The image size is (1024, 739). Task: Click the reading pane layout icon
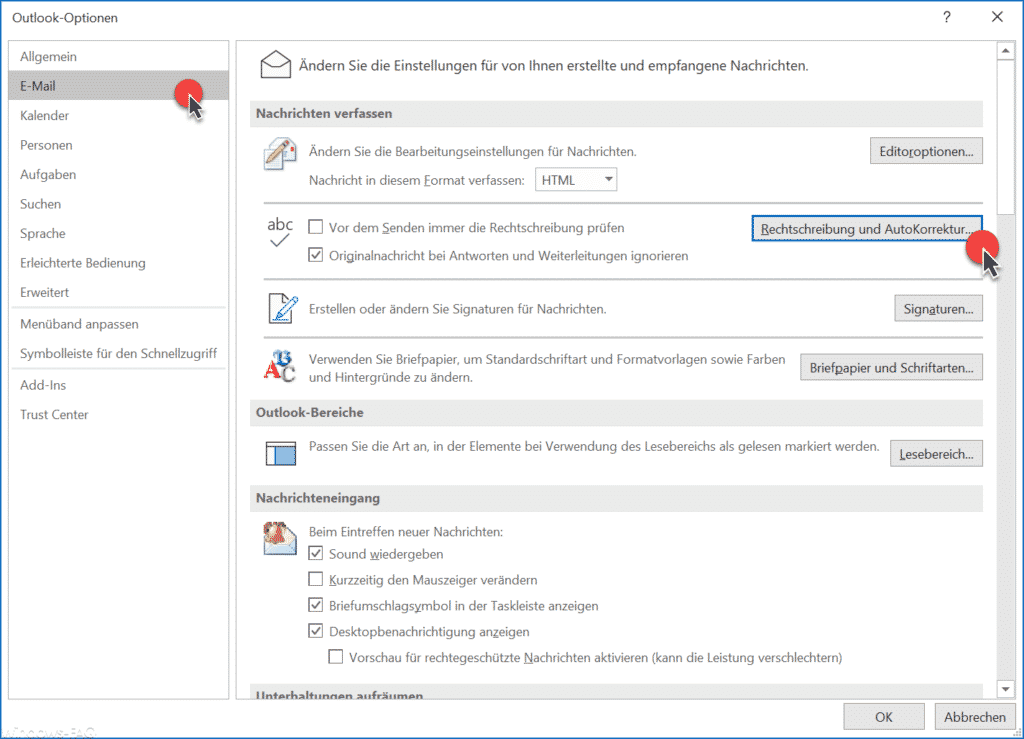281,453
